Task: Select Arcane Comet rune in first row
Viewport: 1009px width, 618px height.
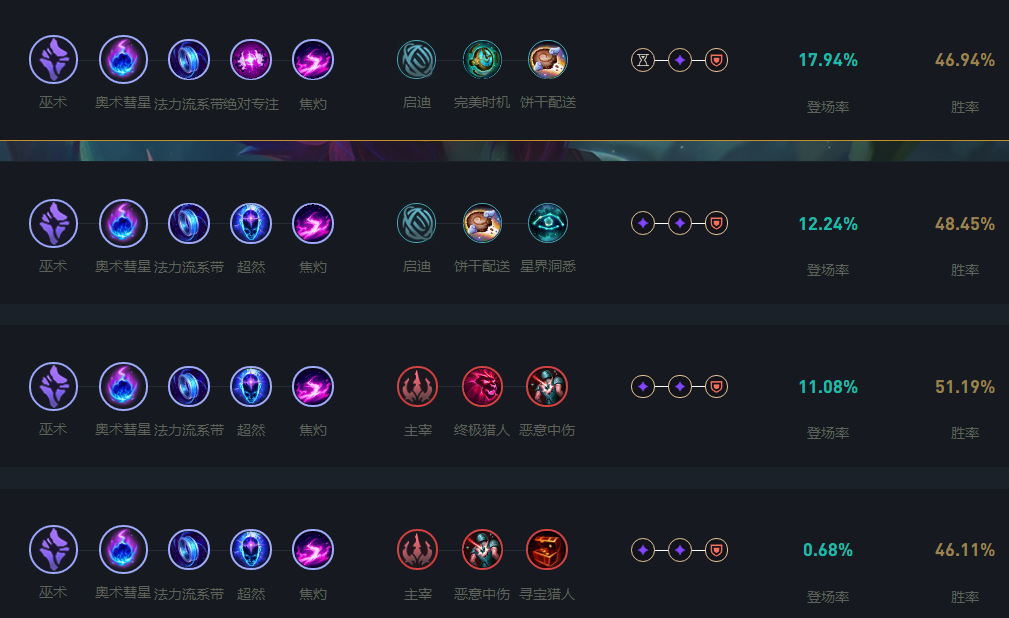Action: pos(123,60)
